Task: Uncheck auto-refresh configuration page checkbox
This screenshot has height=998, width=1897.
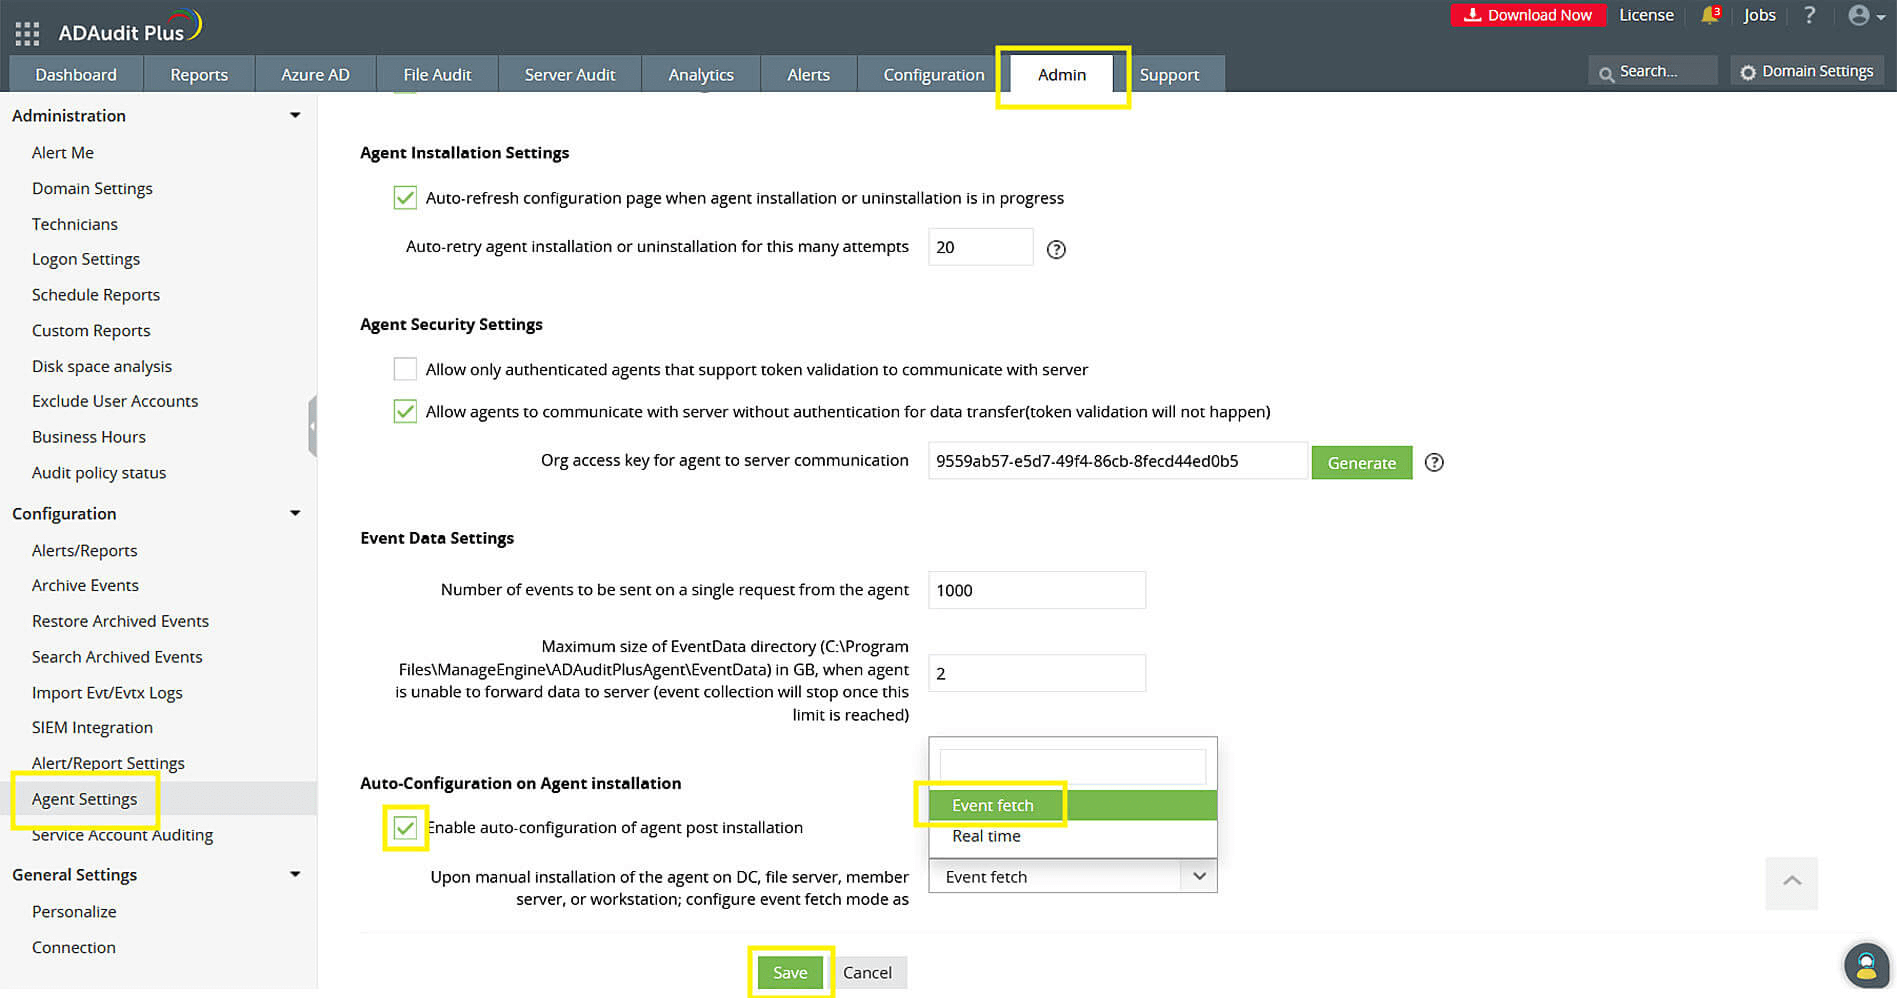Action: coord(404,197)
